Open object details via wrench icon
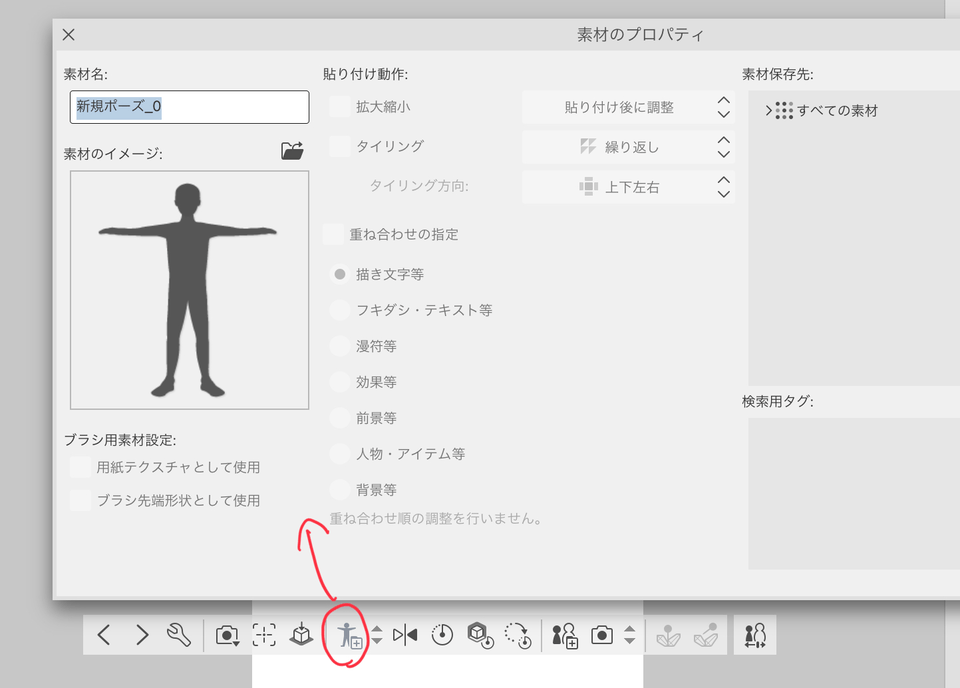Image resolution: width=960 pixels, height=688 pixels. pos(179,635)
